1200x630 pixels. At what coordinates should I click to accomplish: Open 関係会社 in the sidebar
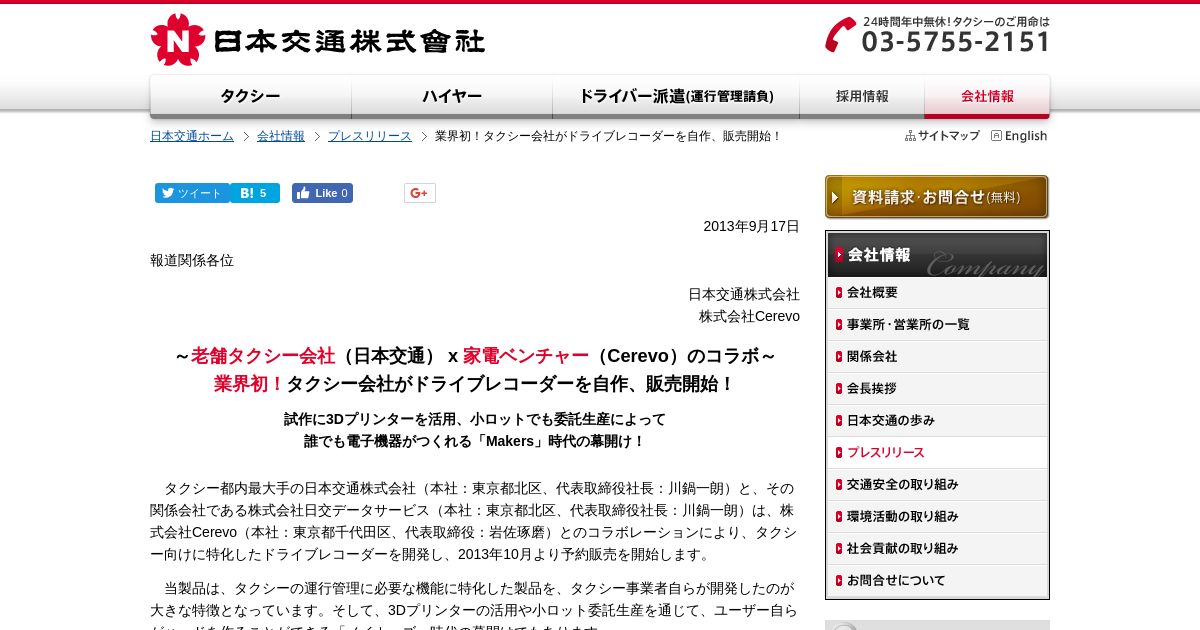937,357
